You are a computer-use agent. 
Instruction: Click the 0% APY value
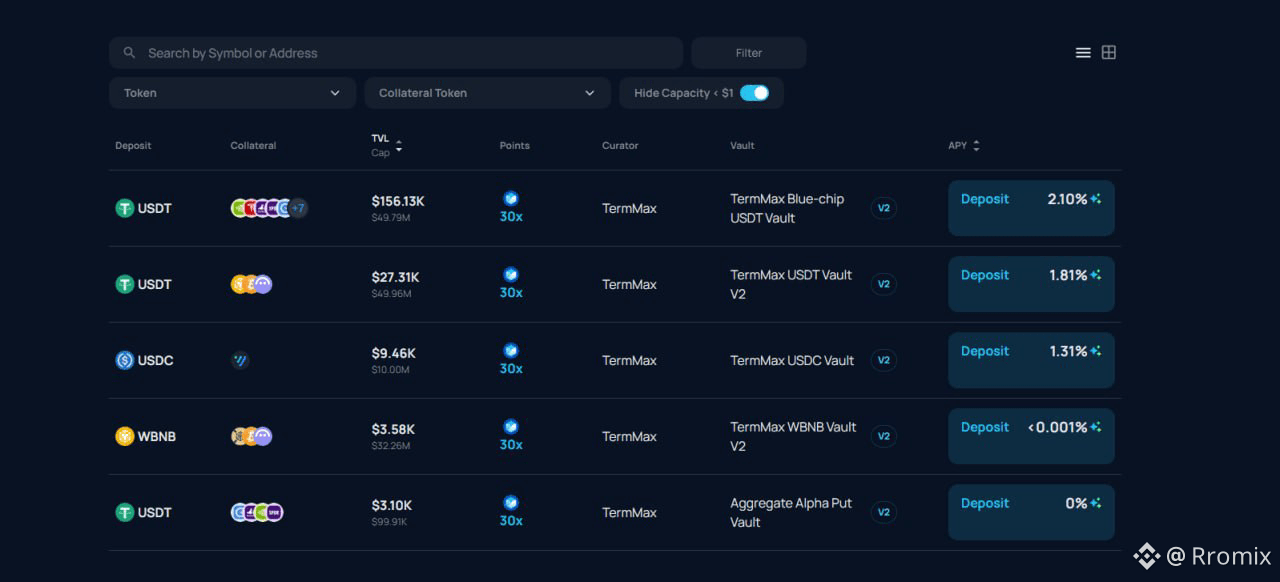[x=1076, y=503]
